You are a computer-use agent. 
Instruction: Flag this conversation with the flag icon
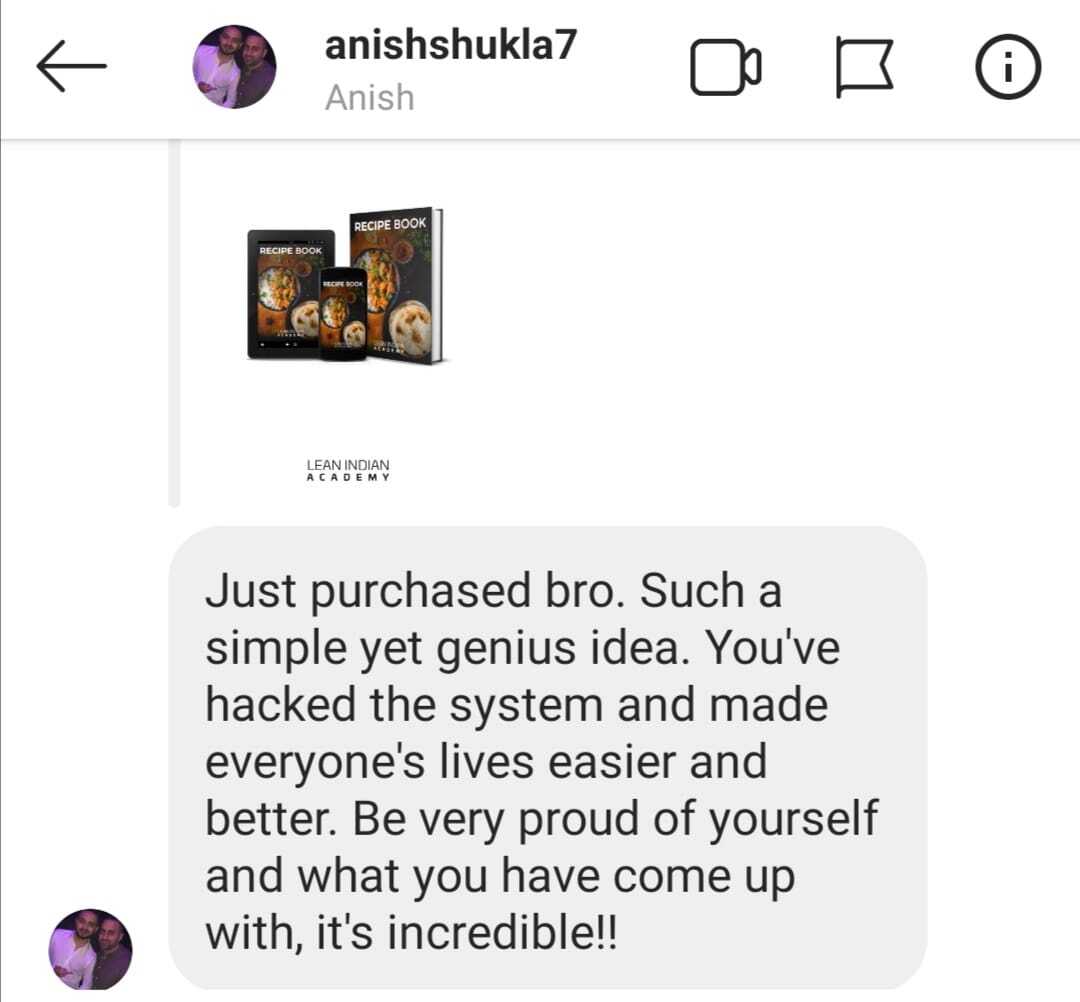click(x=865, y=67)
